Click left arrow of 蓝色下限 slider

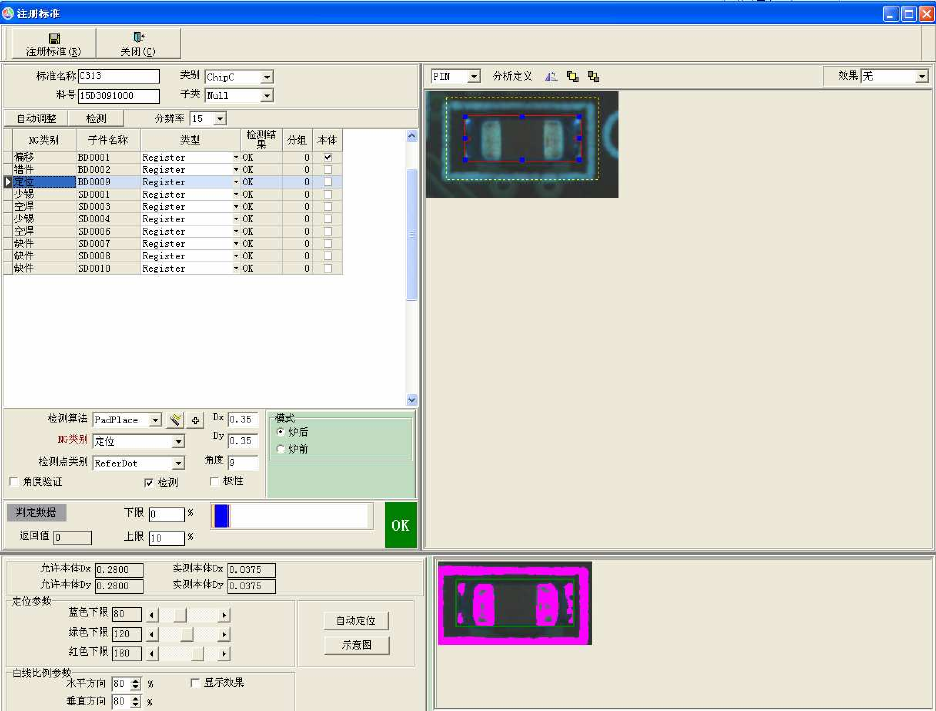coord(152,615)
